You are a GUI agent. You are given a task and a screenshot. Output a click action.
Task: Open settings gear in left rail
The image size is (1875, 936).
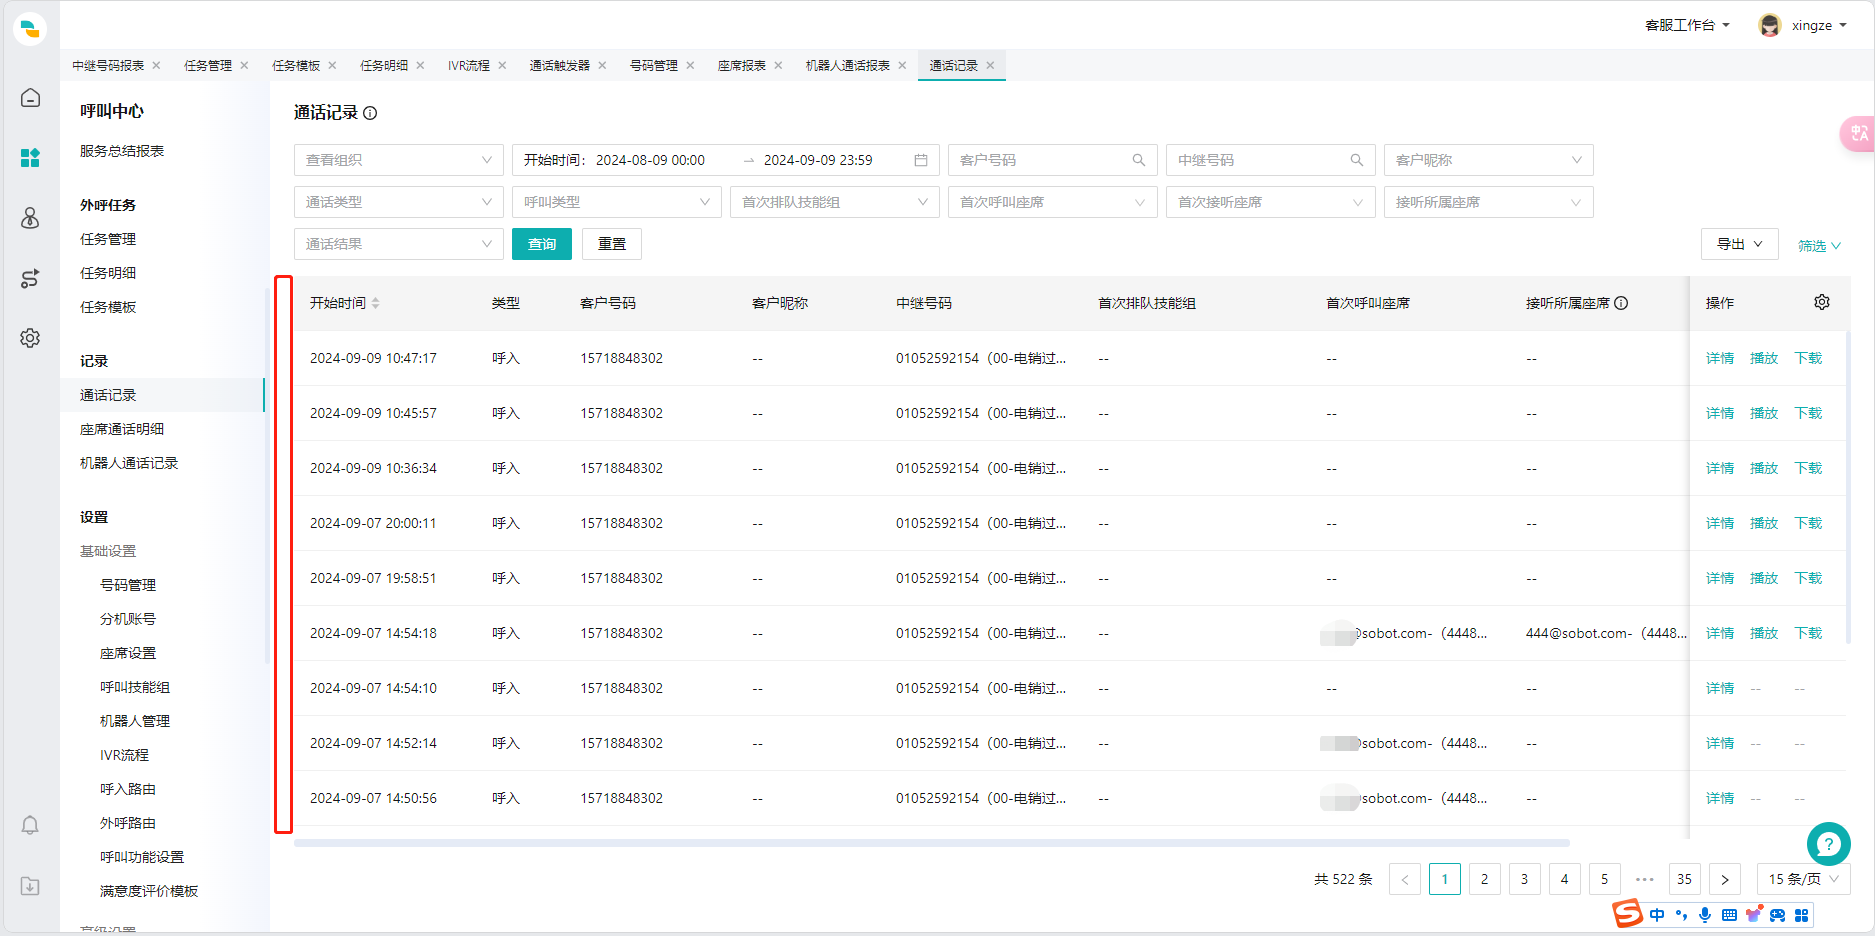coord(30,338)
